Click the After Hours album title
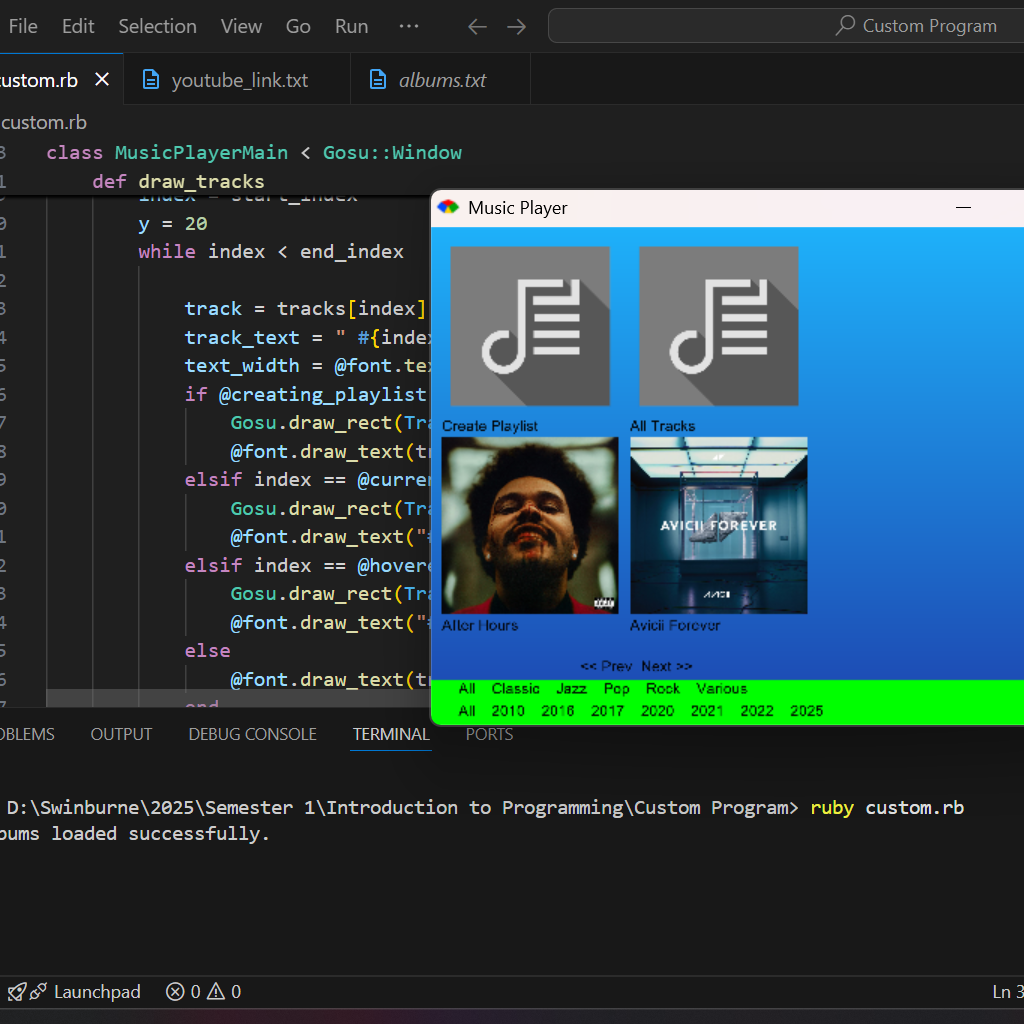Viewport: 1024px width, 1024px height. pos(480,626)
